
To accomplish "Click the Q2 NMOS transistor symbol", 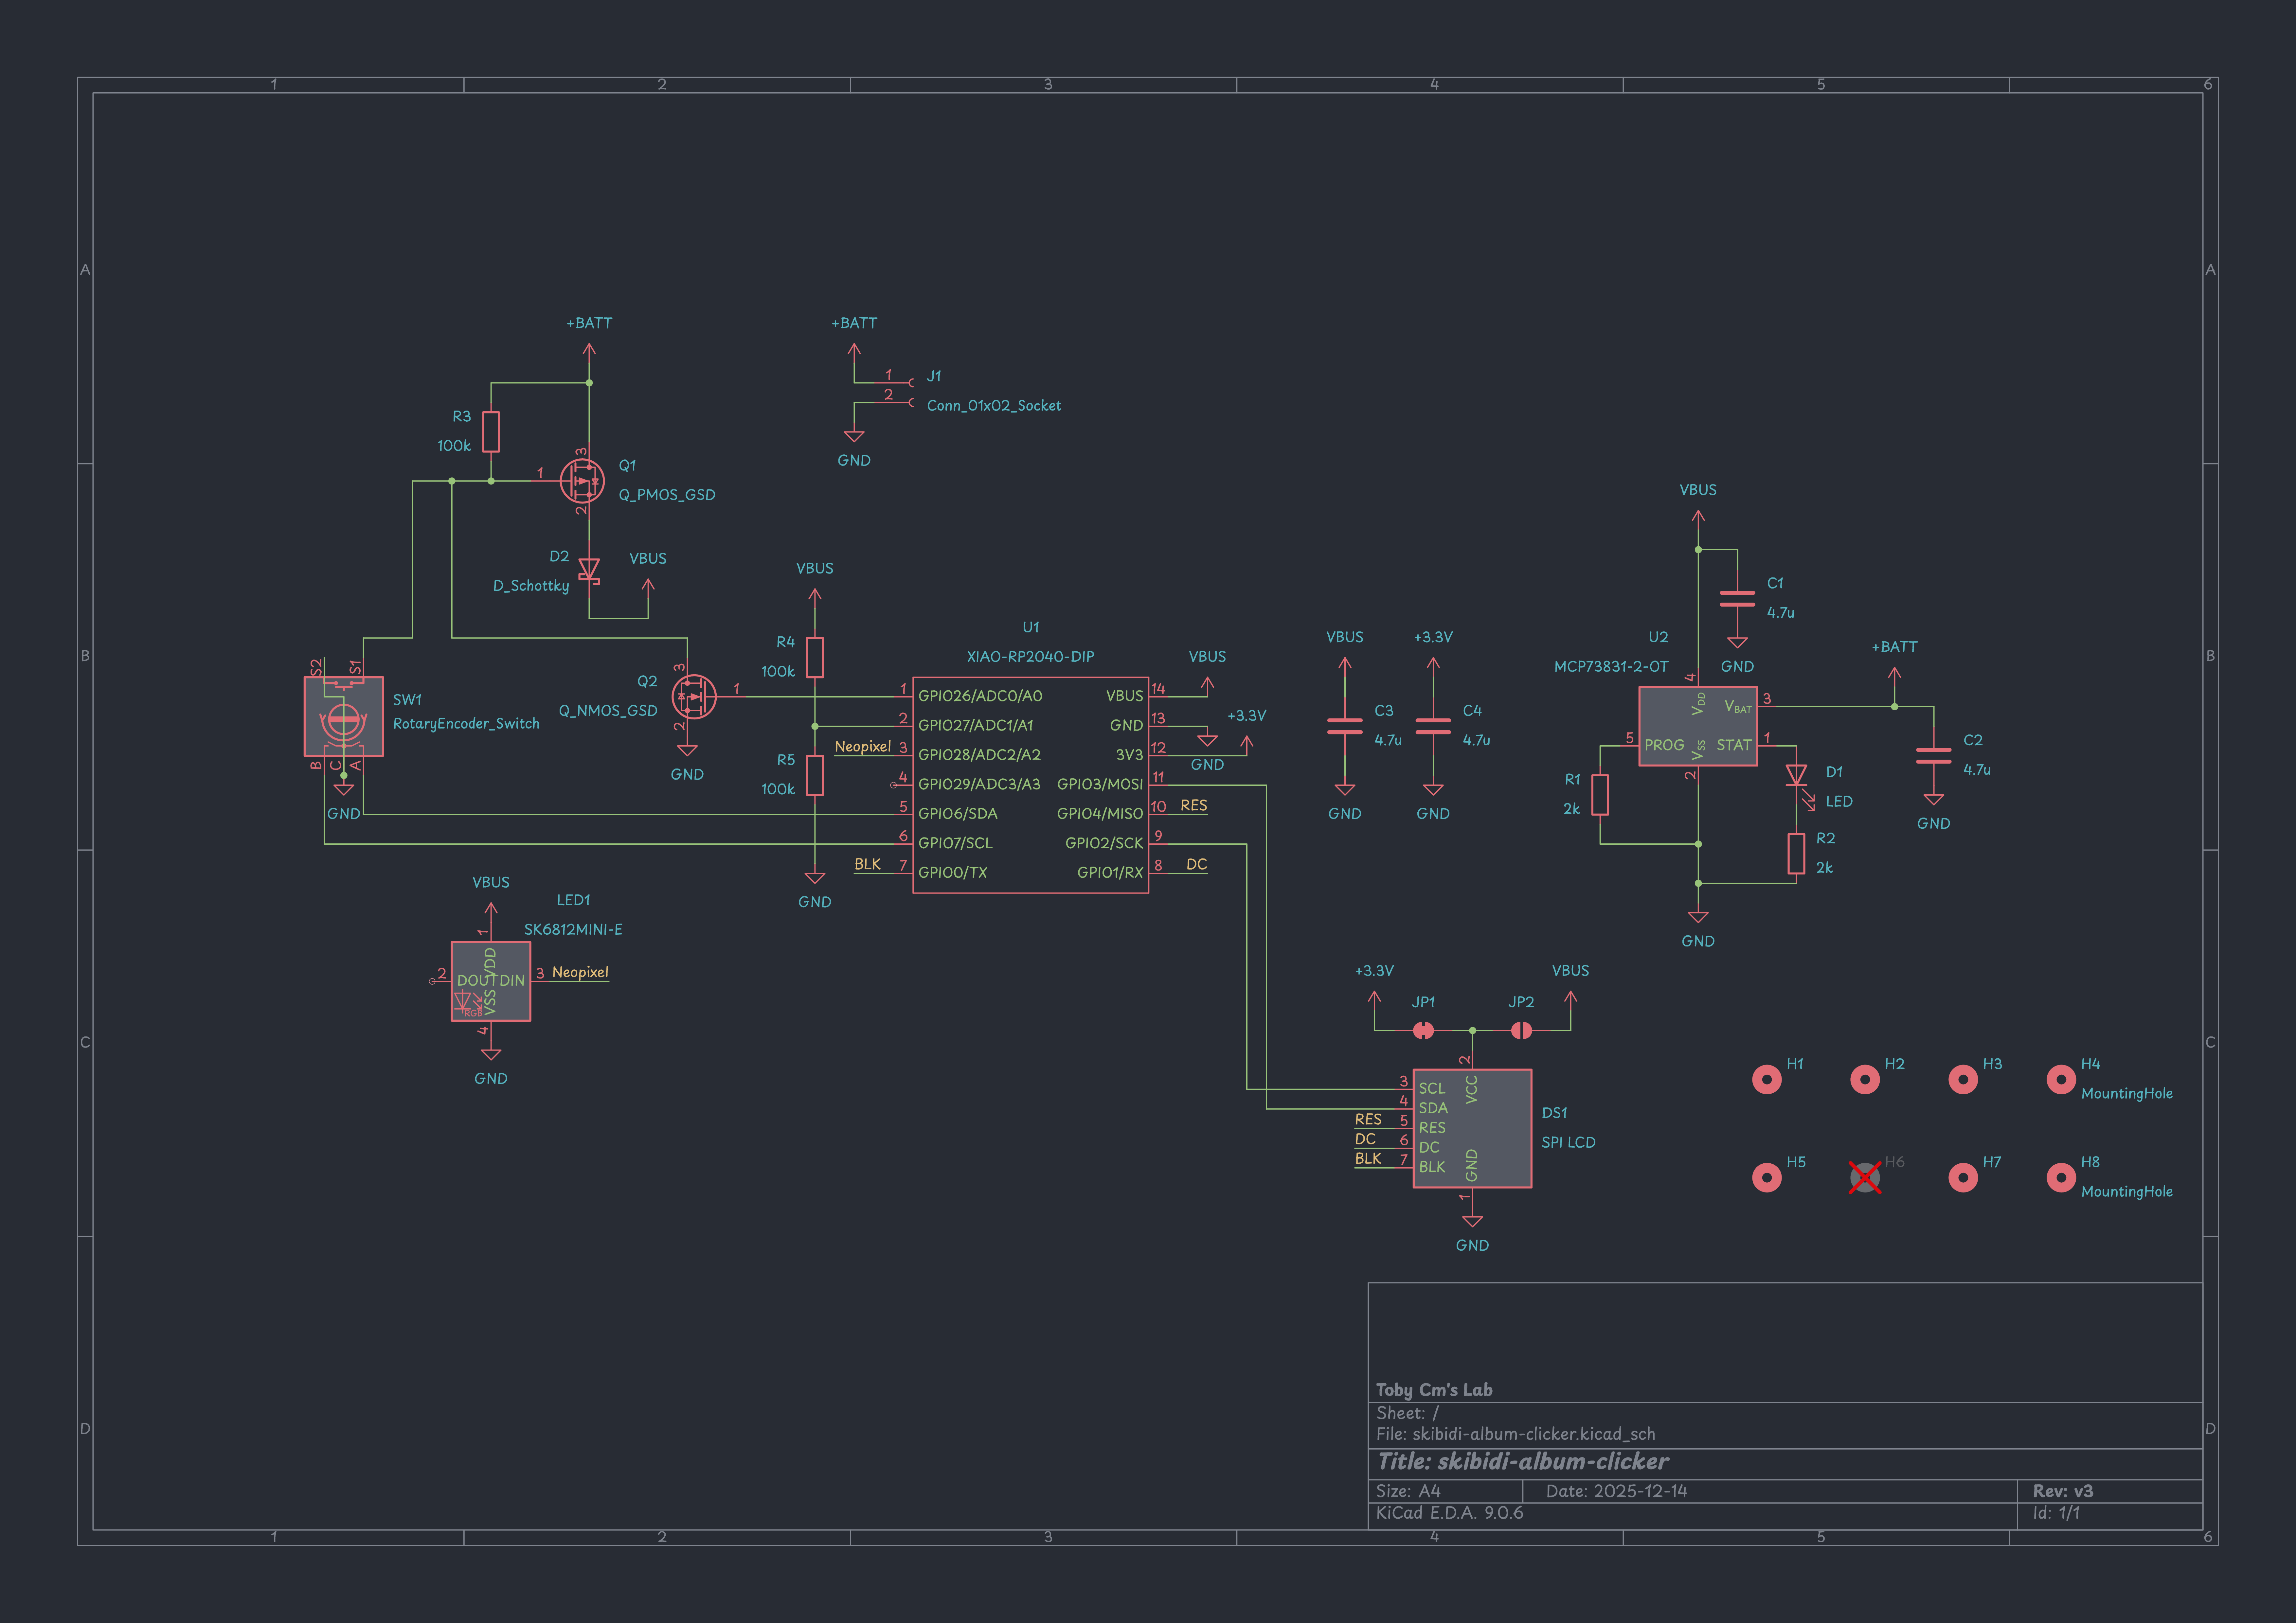I will pos(694,697).
